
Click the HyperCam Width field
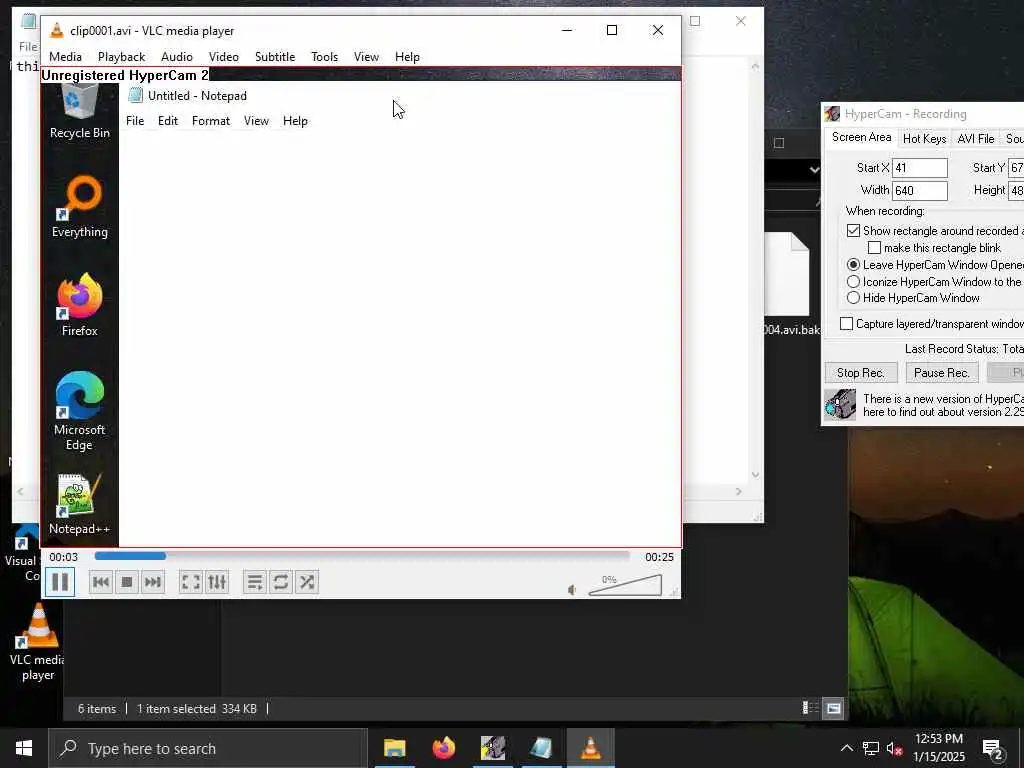(920, 191)
